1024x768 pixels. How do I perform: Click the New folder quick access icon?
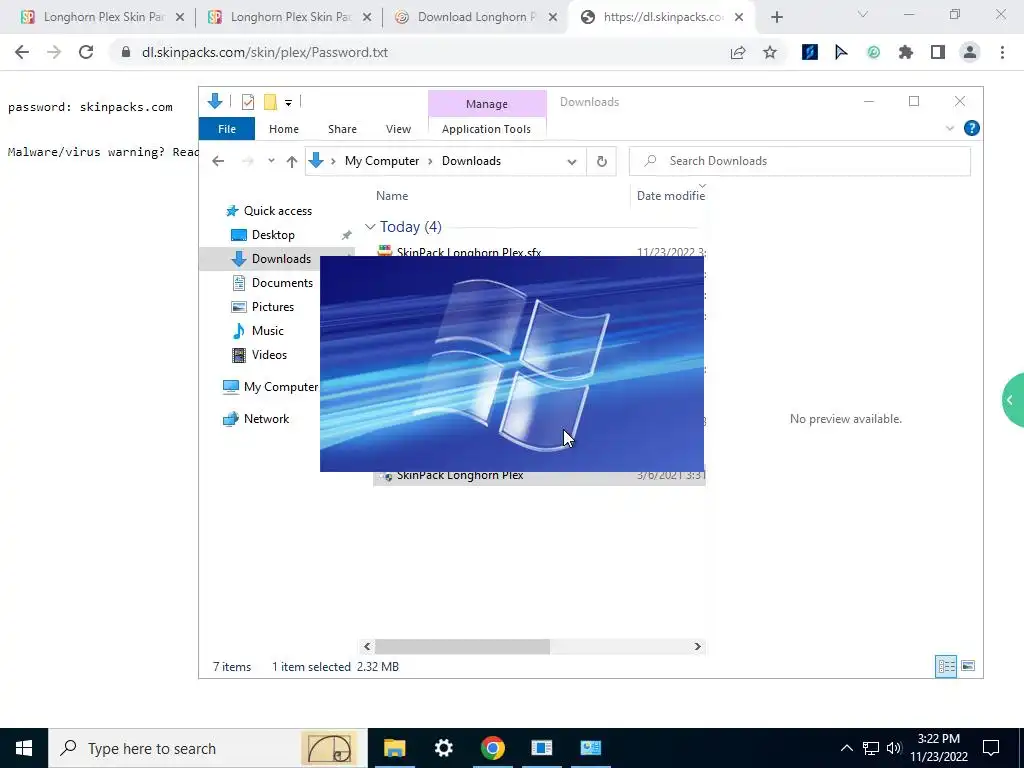(x=270, y=102)
